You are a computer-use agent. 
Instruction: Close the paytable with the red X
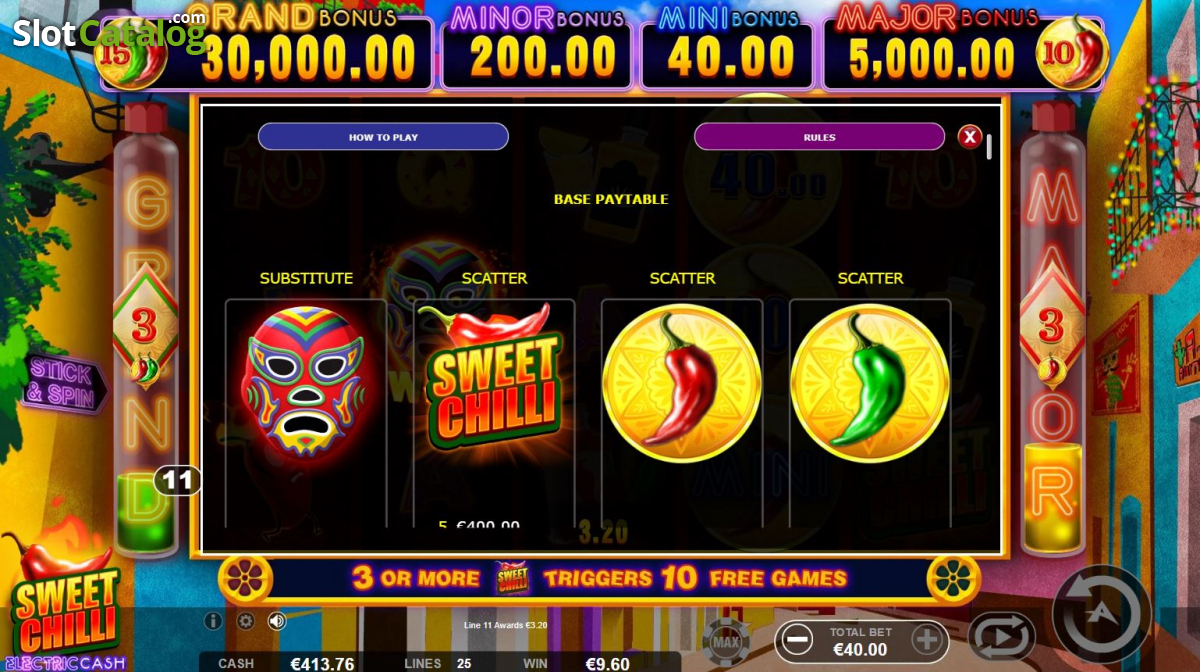(969, 137)
